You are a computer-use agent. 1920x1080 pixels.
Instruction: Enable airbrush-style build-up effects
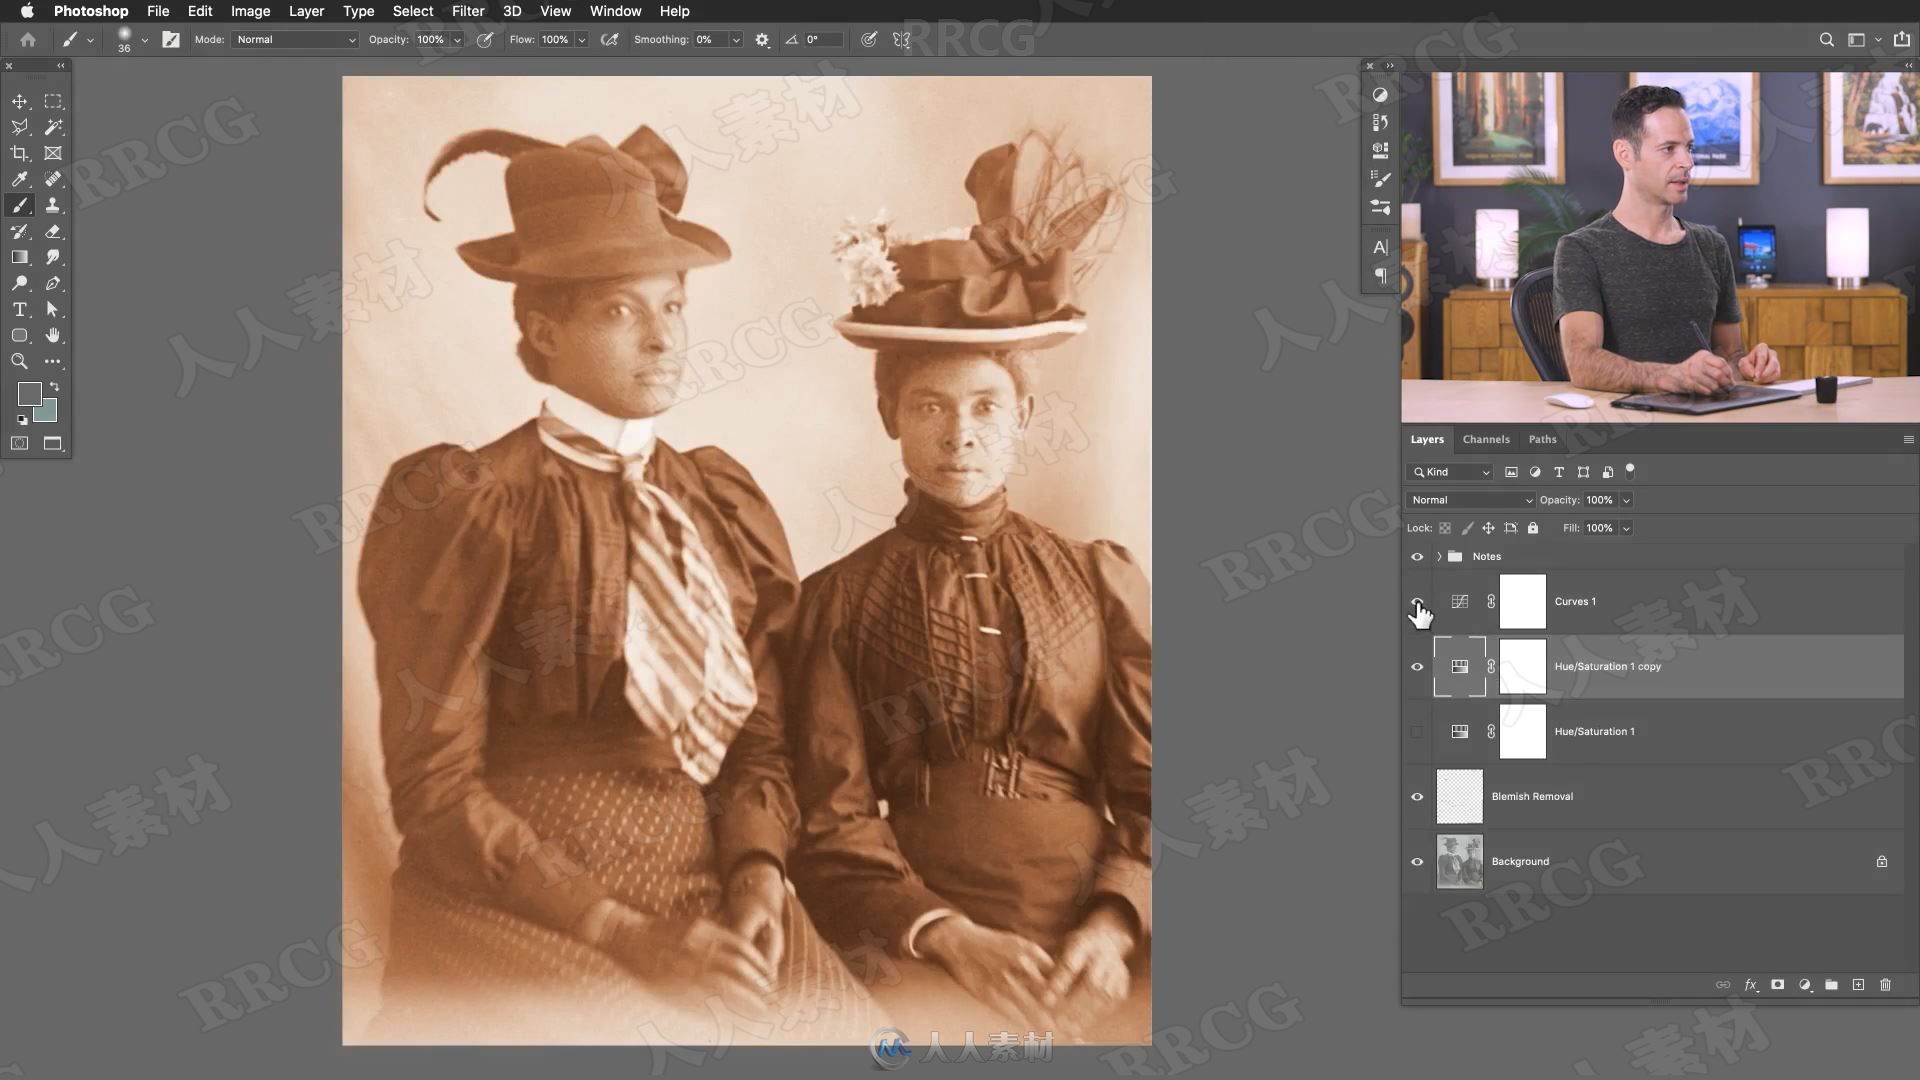(x=609, y=39)
